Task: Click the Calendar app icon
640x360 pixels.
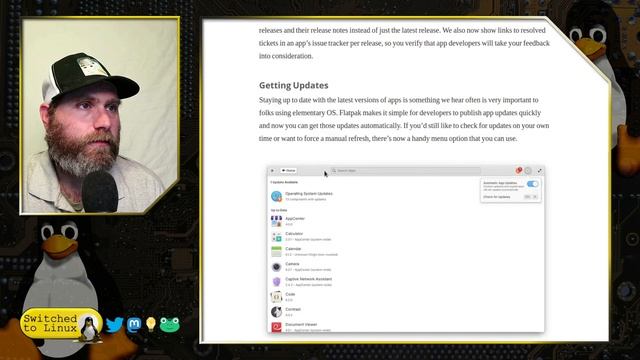Action: pos(276,251)
